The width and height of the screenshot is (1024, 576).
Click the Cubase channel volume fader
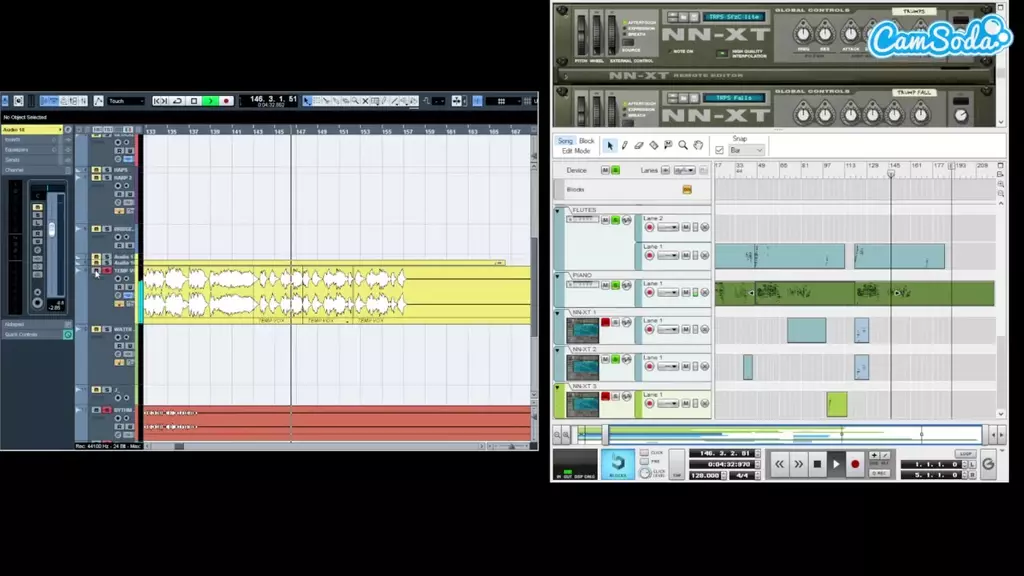(52, 229)
